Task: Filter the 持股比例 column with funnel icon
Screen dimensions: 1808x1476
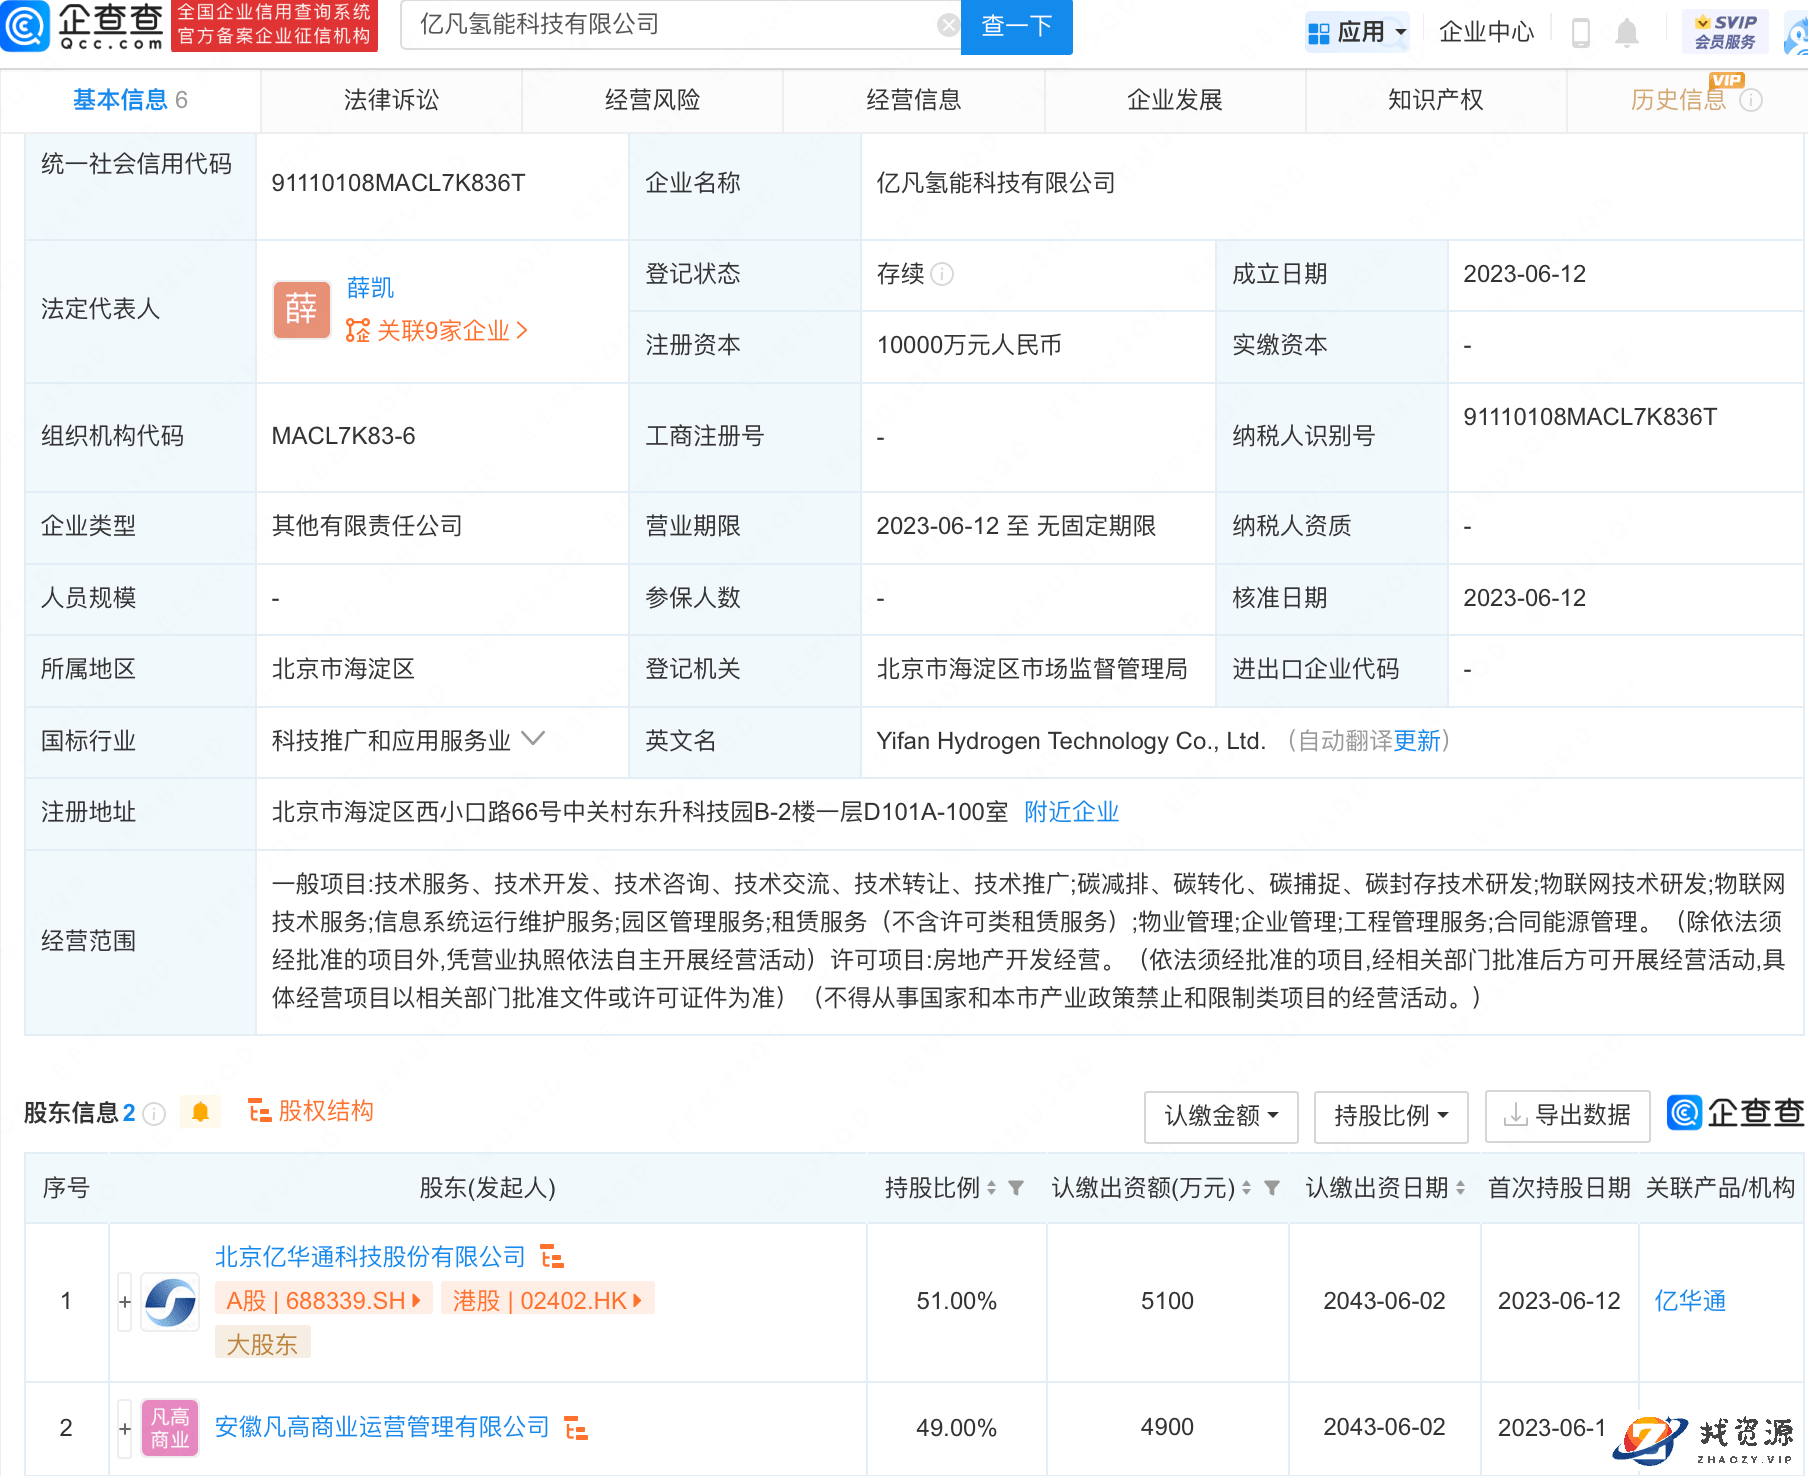Action: tap(1016, 1188)
